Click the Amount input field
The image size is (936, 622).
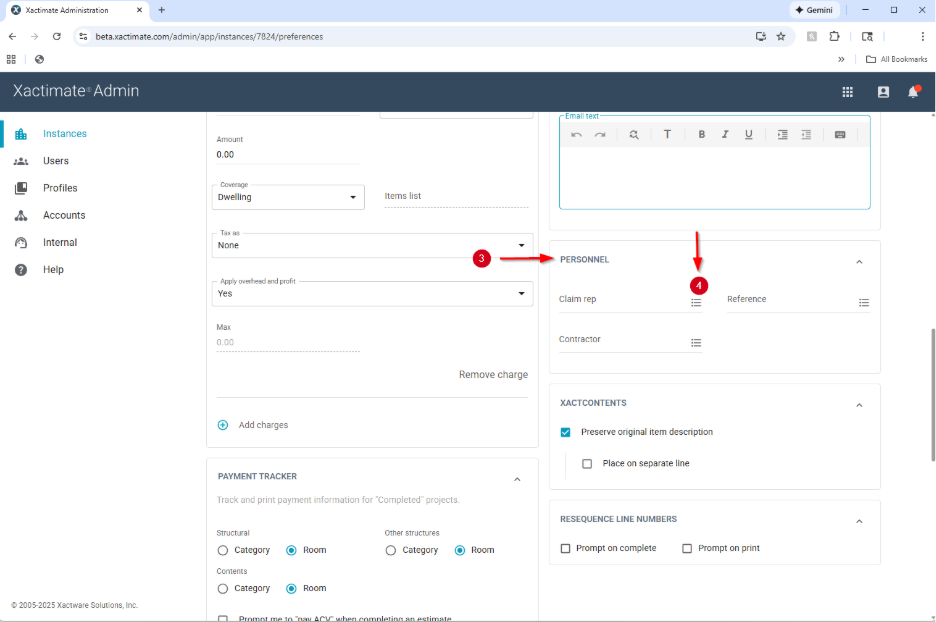[288, 155]
